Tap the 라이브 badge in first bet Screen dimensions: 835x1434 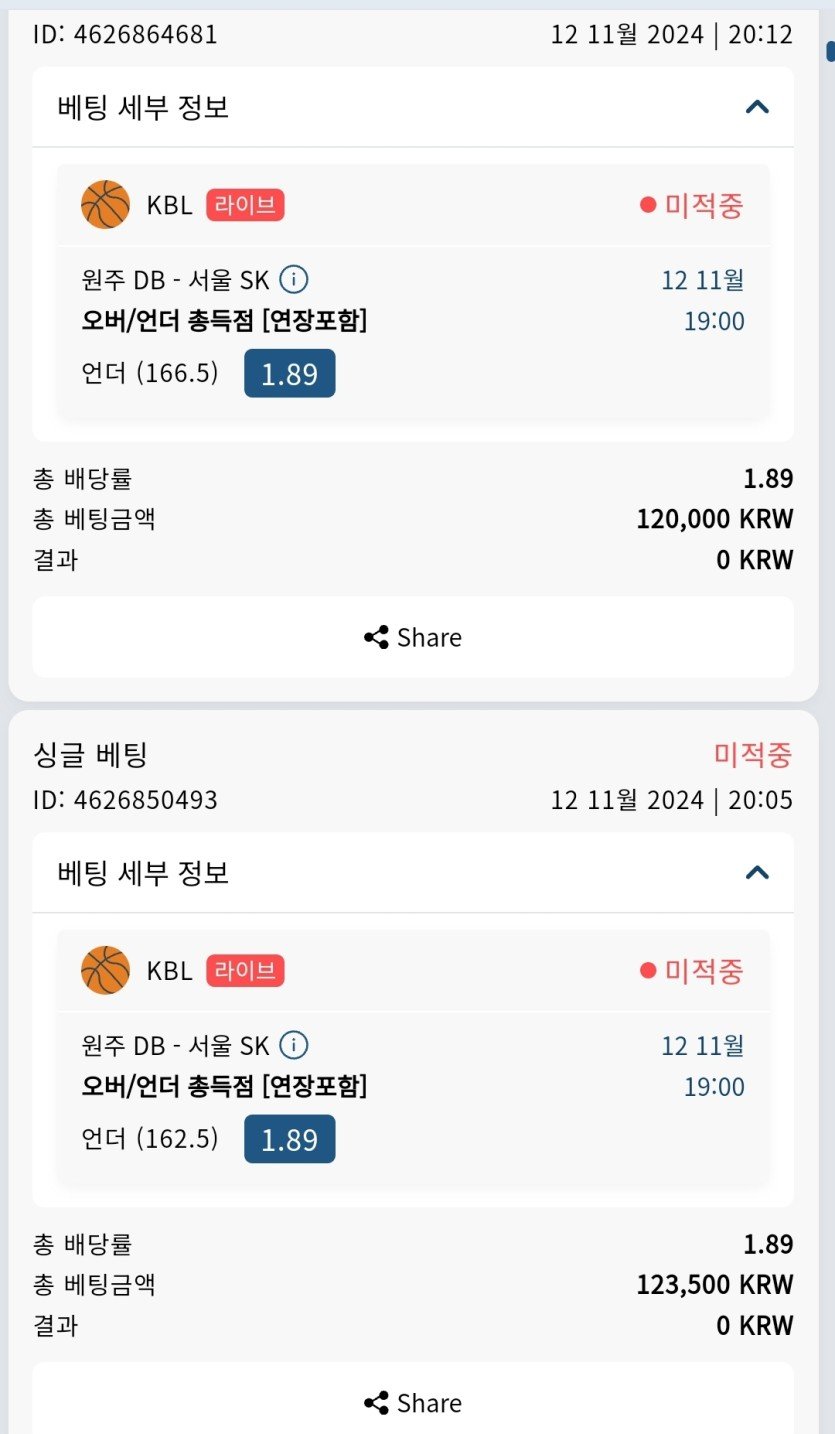[x=245, y=205]
